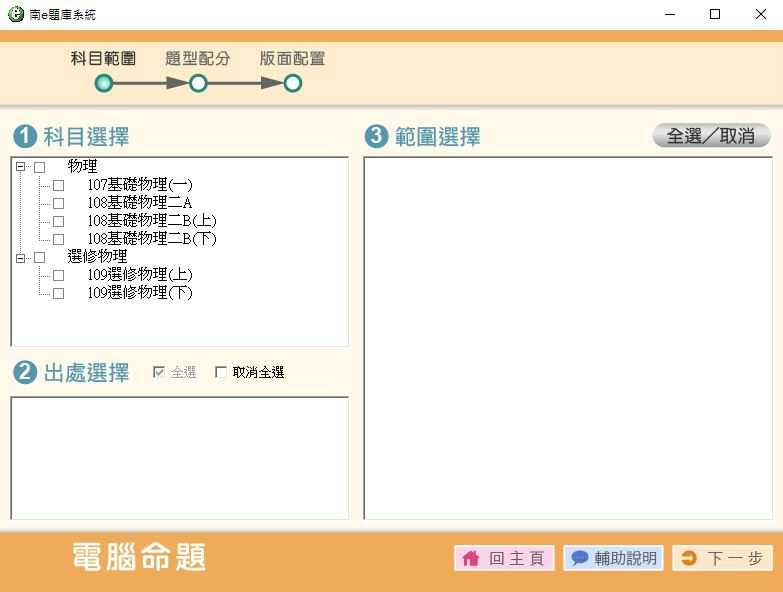The width and height of the screenshot is (783, 592).
Task: Select the 108基礎物理二A tree row
Action: coord(140,203)
